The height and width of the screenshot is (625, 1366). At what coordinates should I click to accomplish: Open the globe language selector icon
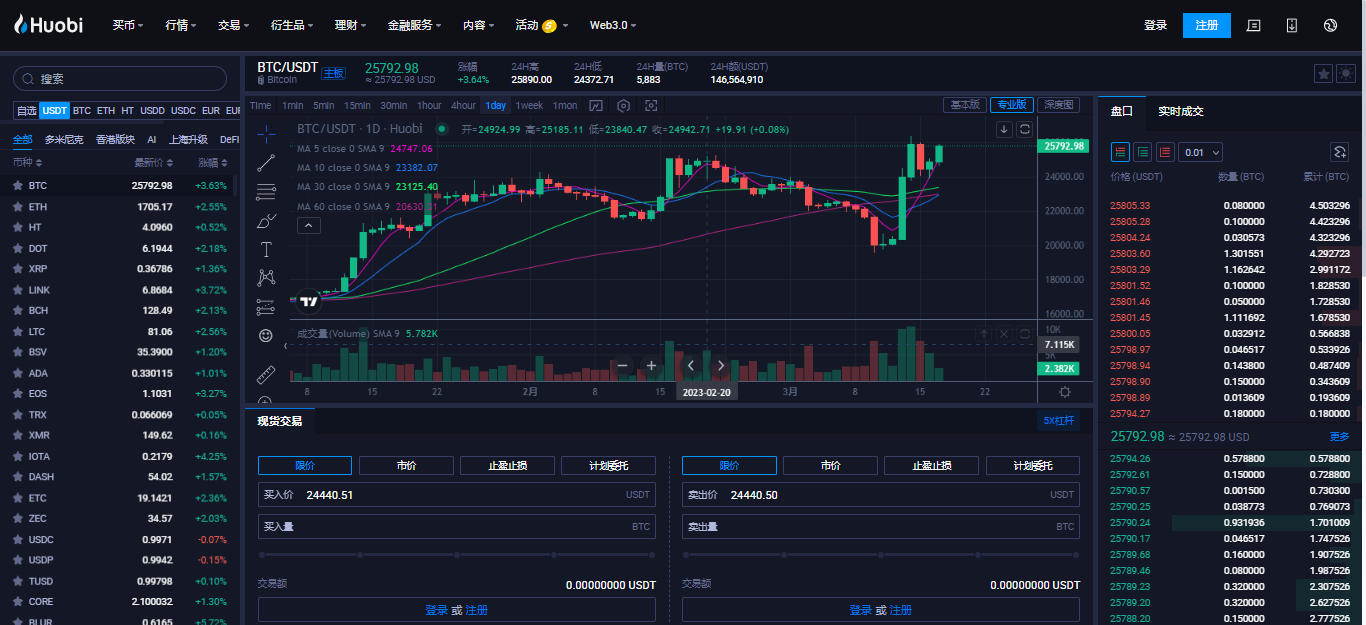[x=1330, y=25]
